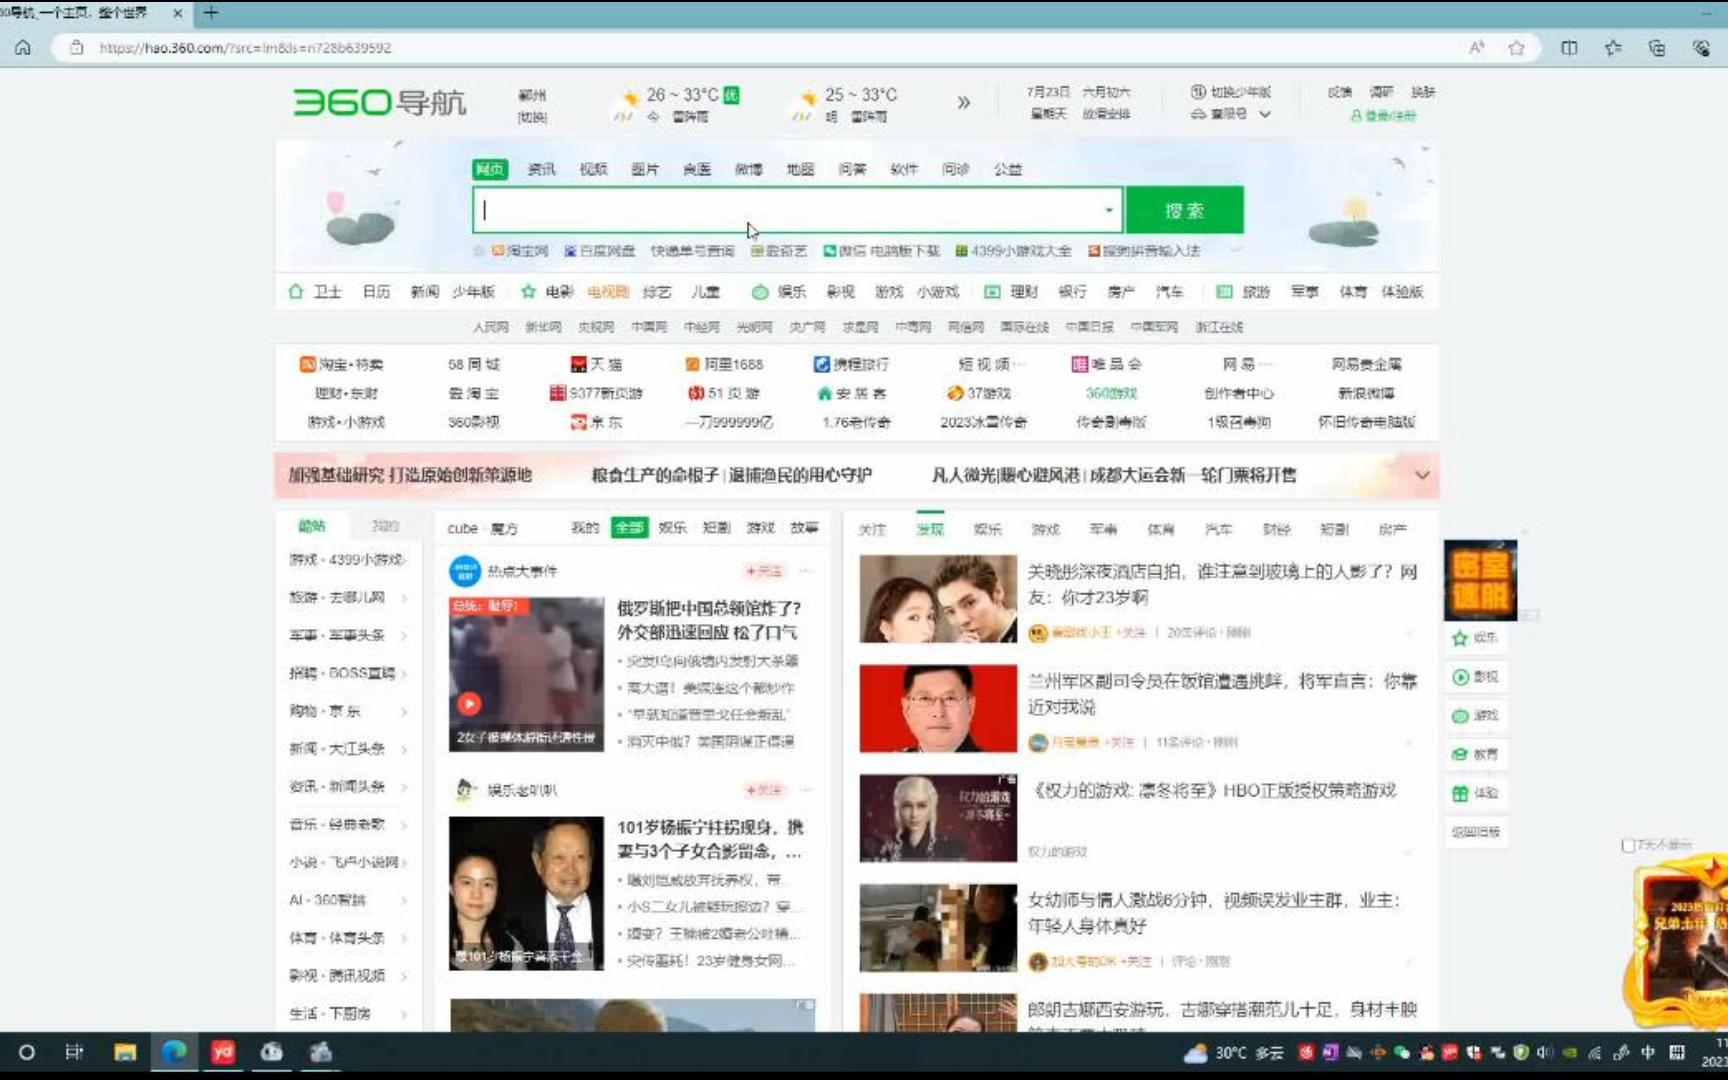
Task: Open the 淘宝·特卖 link
Action: click(x=342, y=364)
